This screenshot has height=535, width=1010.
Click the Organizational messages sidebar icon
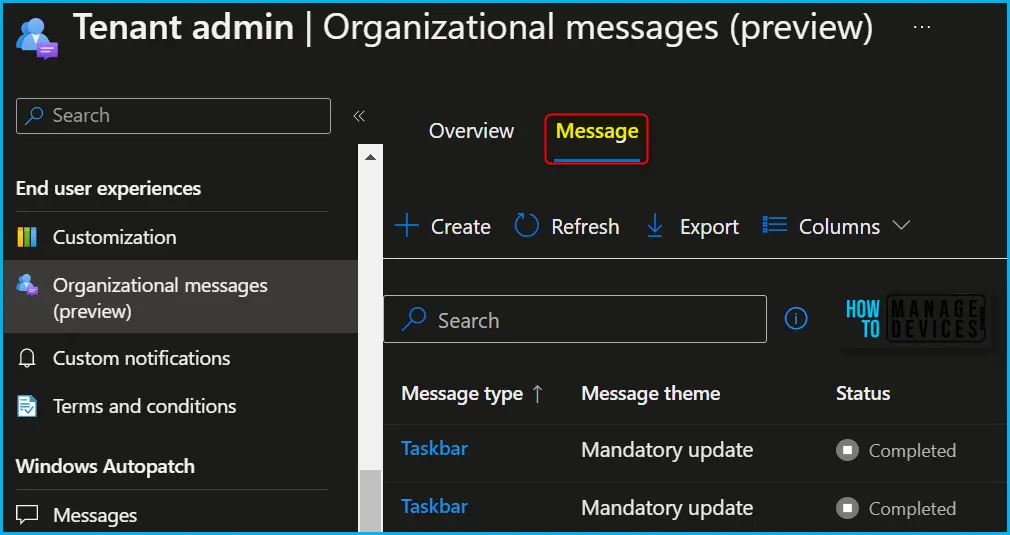[x=27, y=285]
